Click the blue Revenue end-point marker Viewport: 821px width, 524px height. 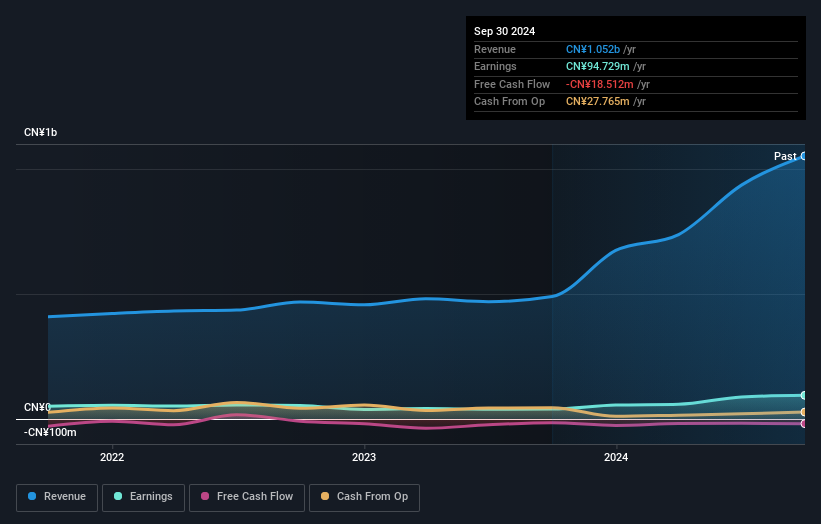pyautogui.click(x=804, y=156)
